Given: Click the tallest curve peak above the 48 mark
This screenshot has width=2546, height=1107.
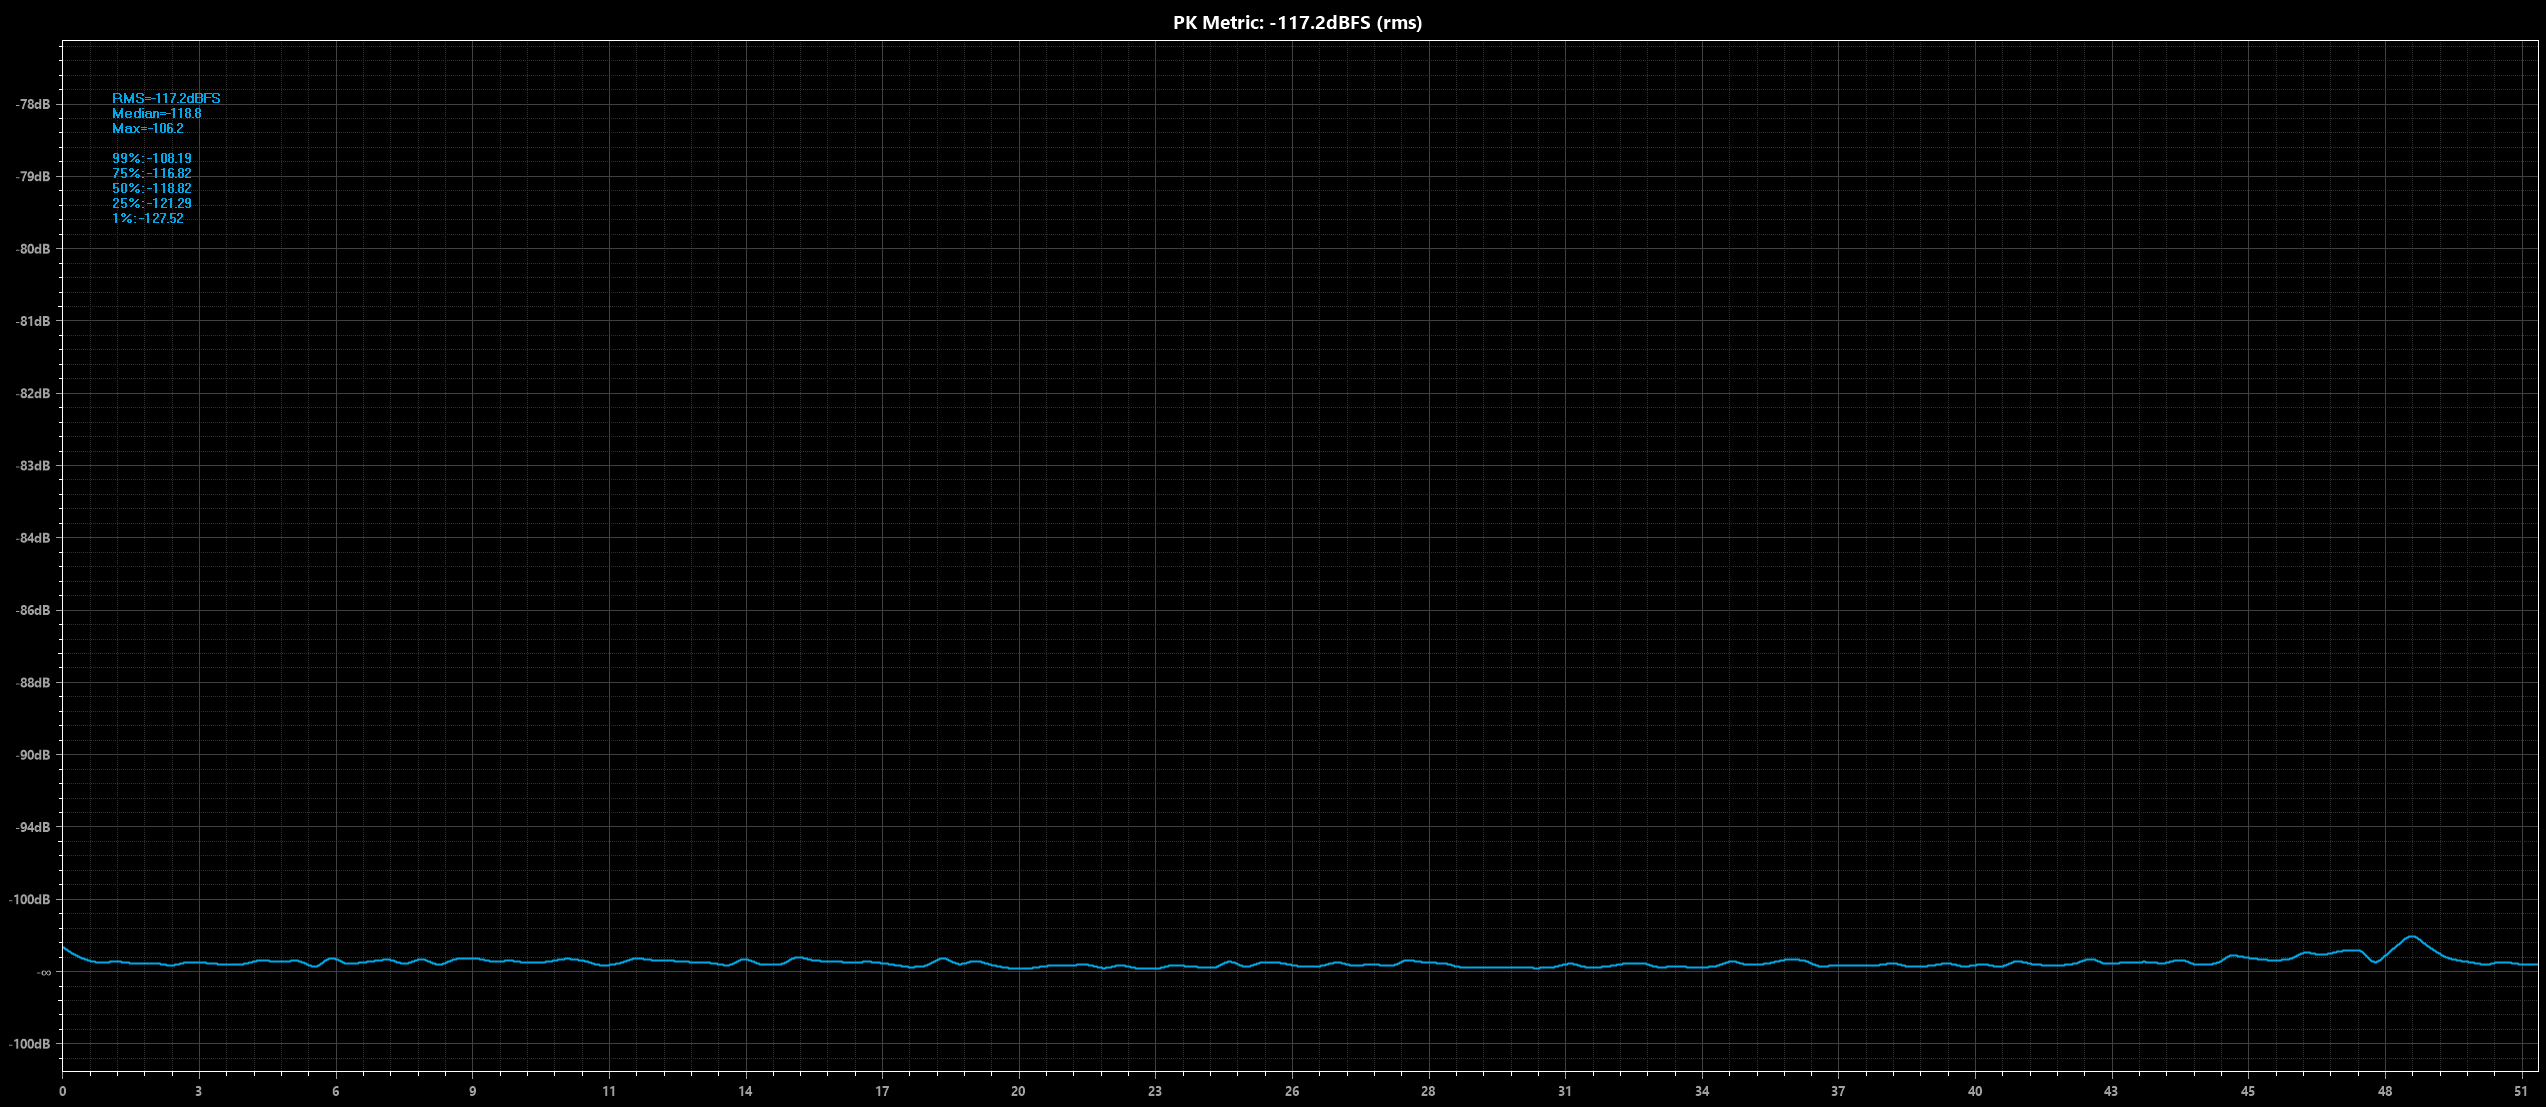Looking at the screenshot, I should (2411, 937).
